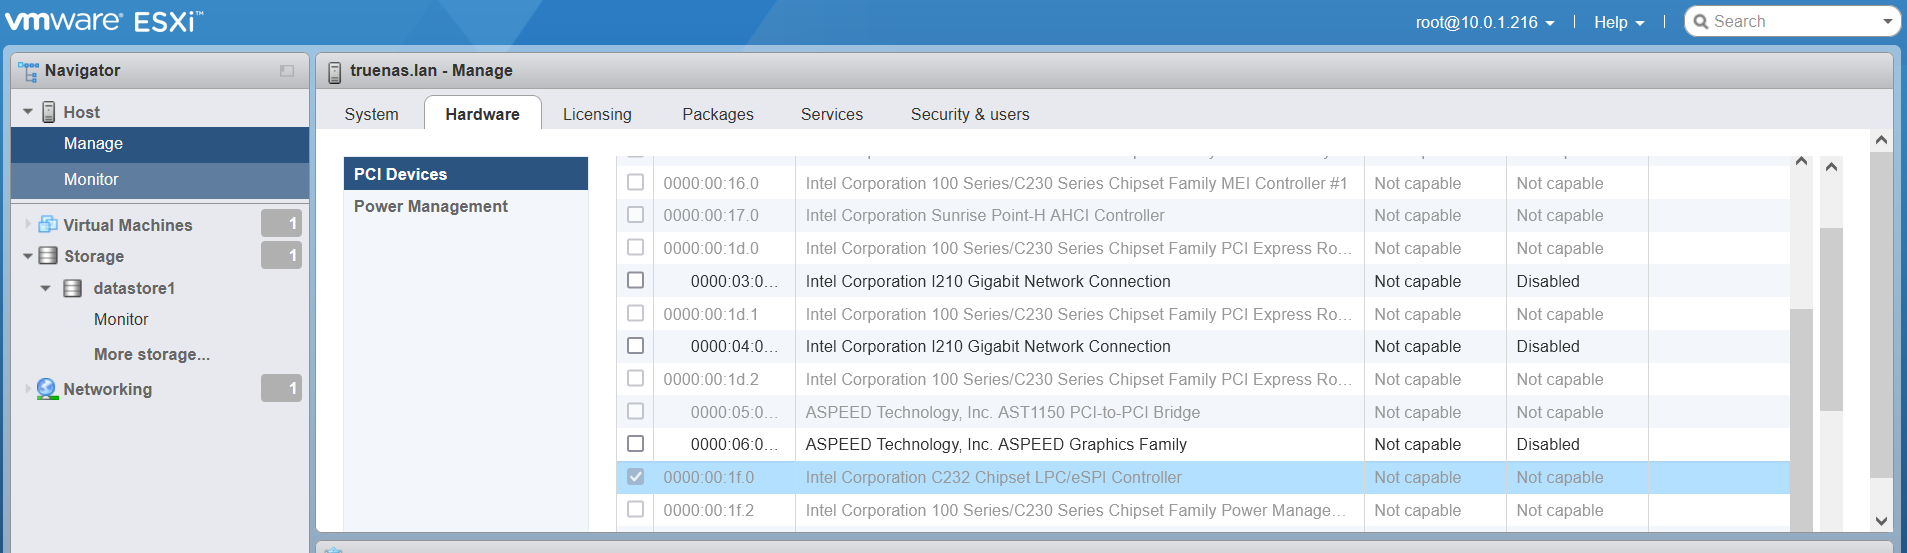Image resolution: width=1907 pixels, height=553 pixels.
Task: Select address 0000:00:1f.0 cell
Action: click(709, 477)
